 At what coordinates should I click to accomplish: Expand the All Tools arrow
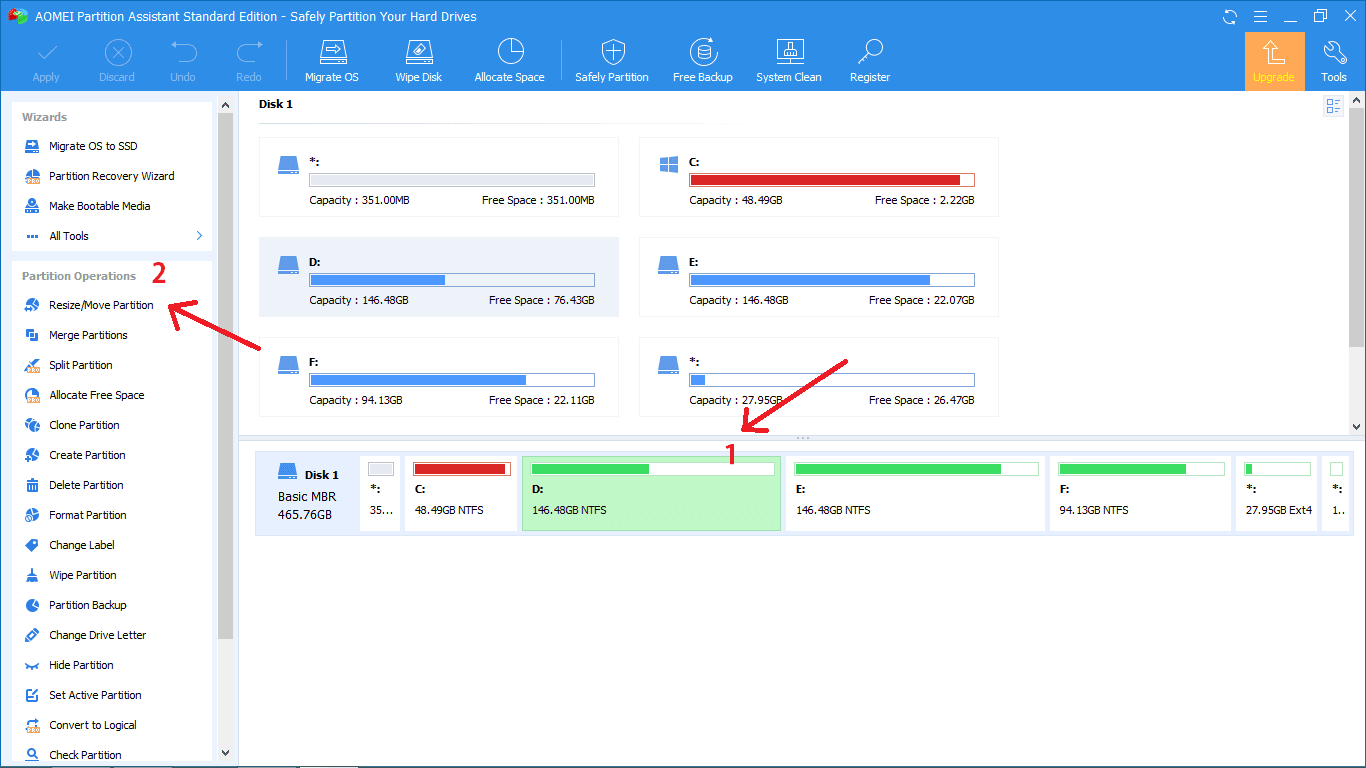pyautogui.click(x=199, y=236)
